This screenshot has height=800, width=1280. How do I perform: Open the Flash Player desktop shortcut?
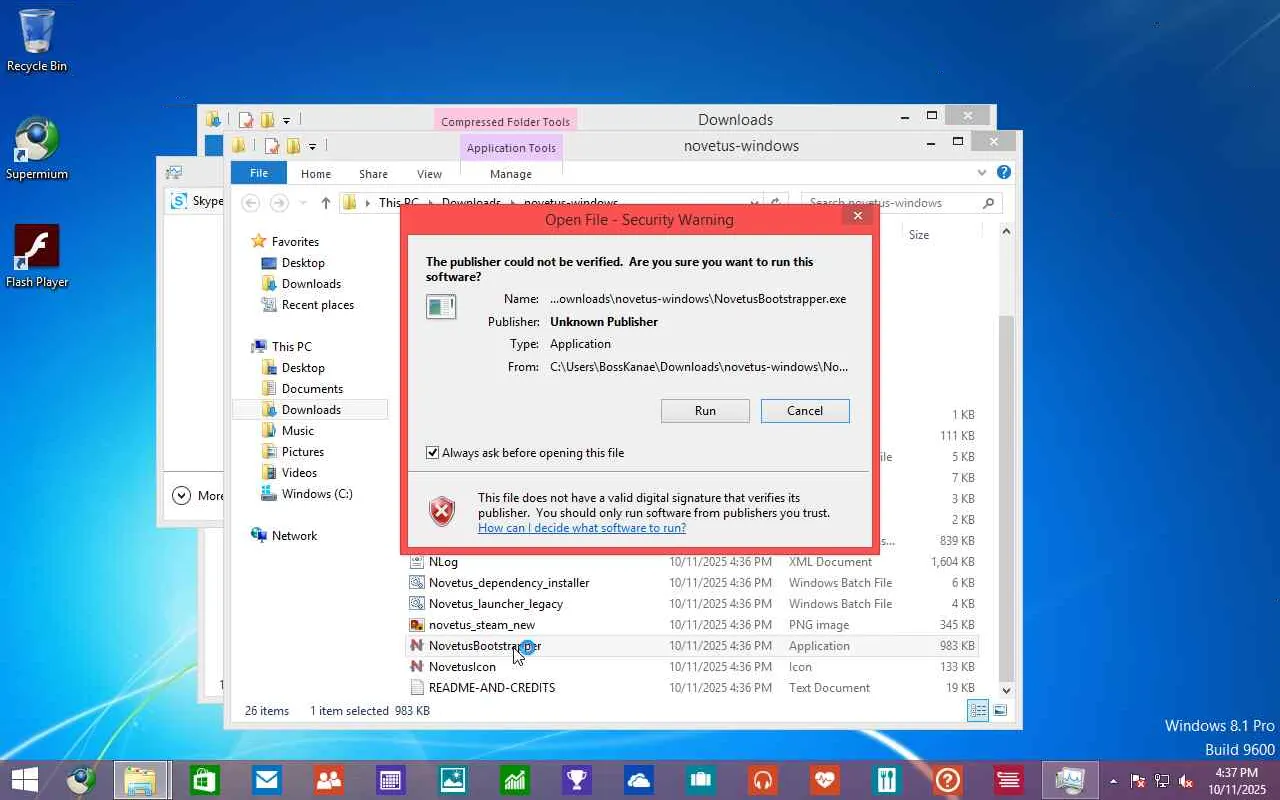(x=37, y=256)
